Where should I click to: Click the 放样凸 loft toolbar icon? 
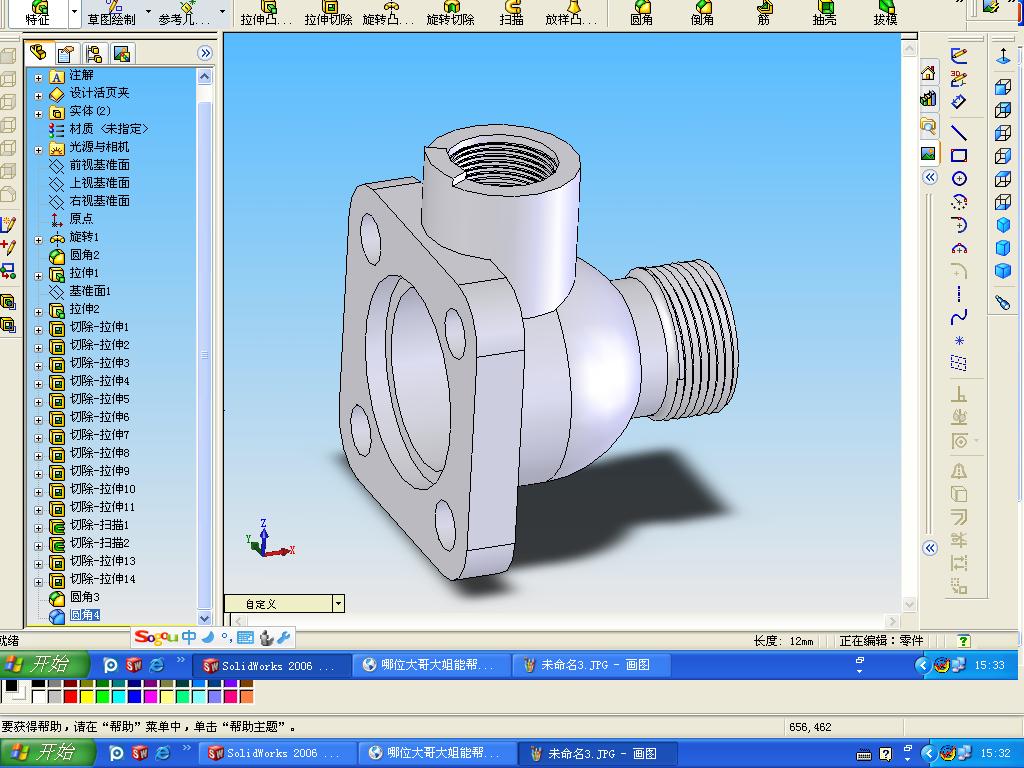(571, 12)
